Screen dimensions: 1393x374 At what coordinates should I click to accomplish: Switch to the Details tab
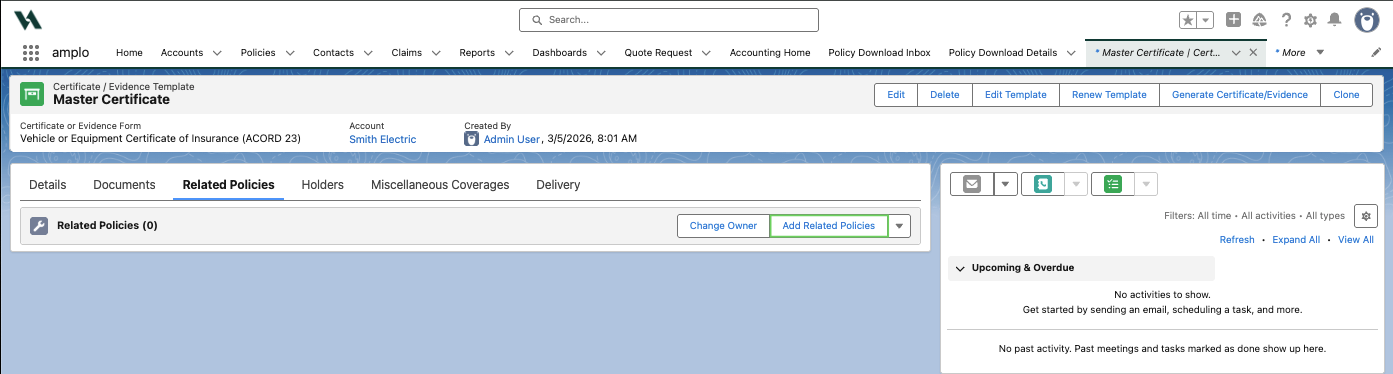pyautogui.click(x=48, y=185)
